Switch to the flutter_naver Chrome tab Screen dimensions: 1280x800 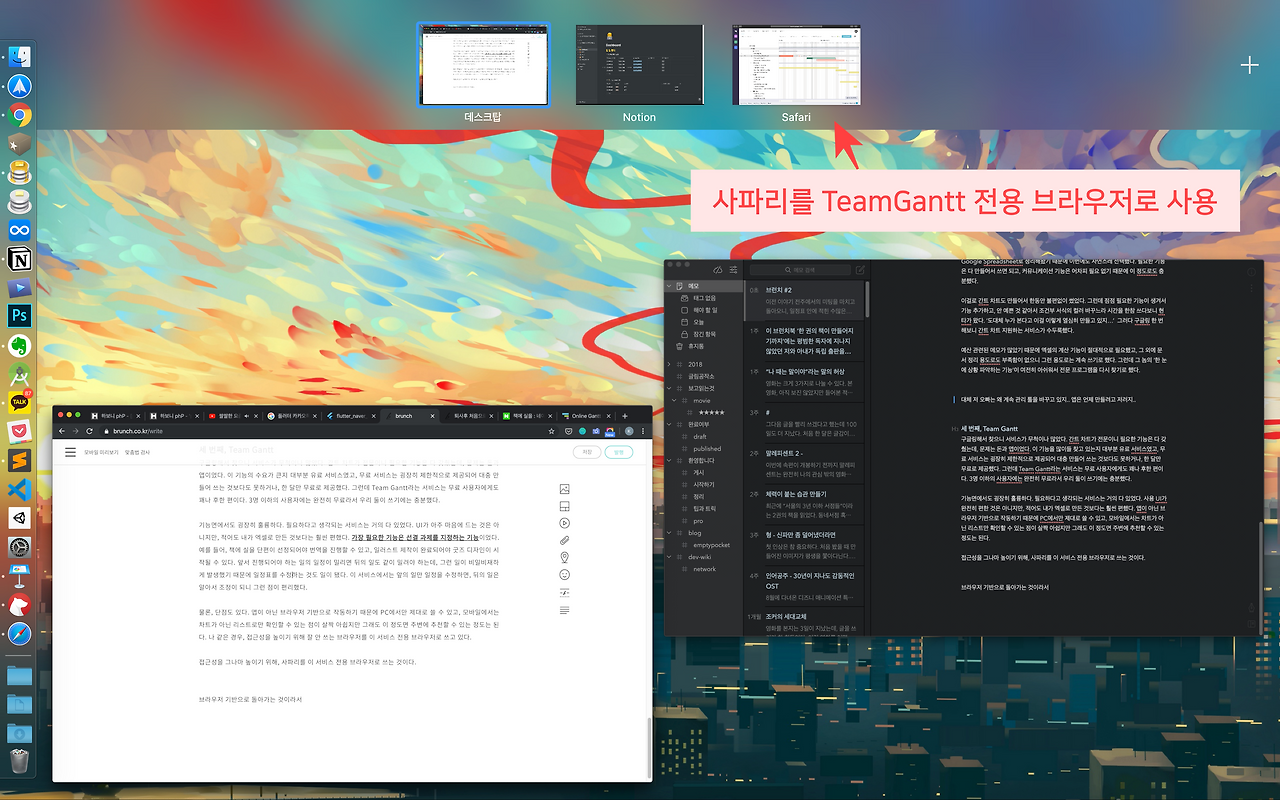coord(352,415)
